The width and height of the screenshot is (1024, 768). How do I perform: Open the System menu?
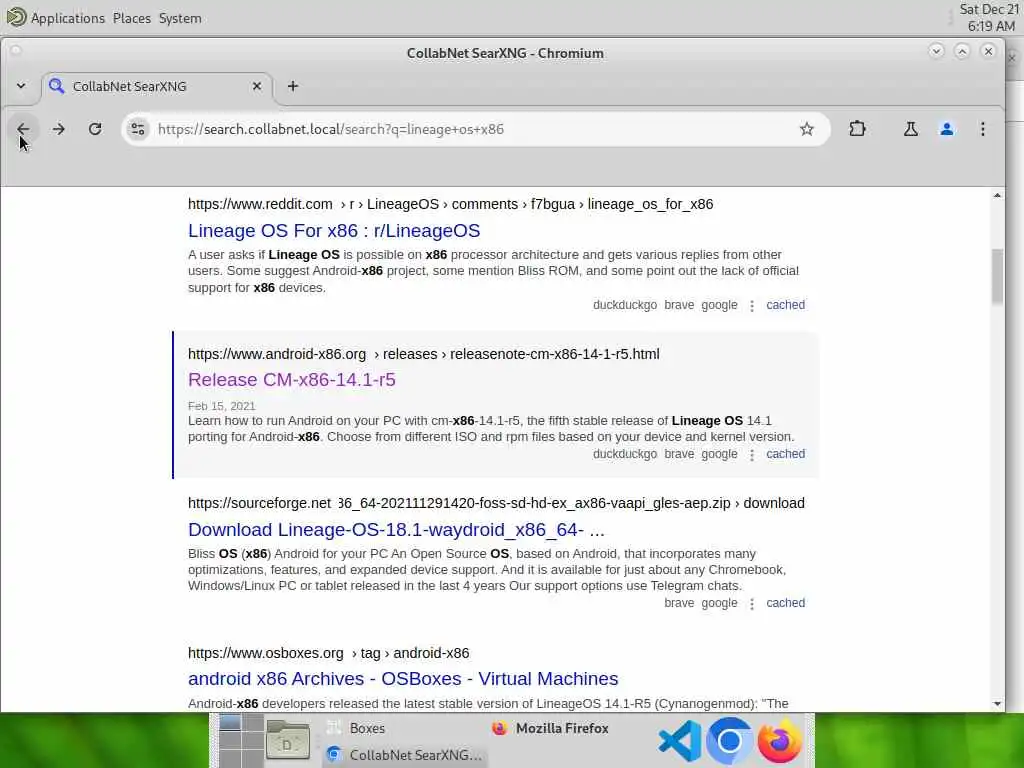(180, 18)
